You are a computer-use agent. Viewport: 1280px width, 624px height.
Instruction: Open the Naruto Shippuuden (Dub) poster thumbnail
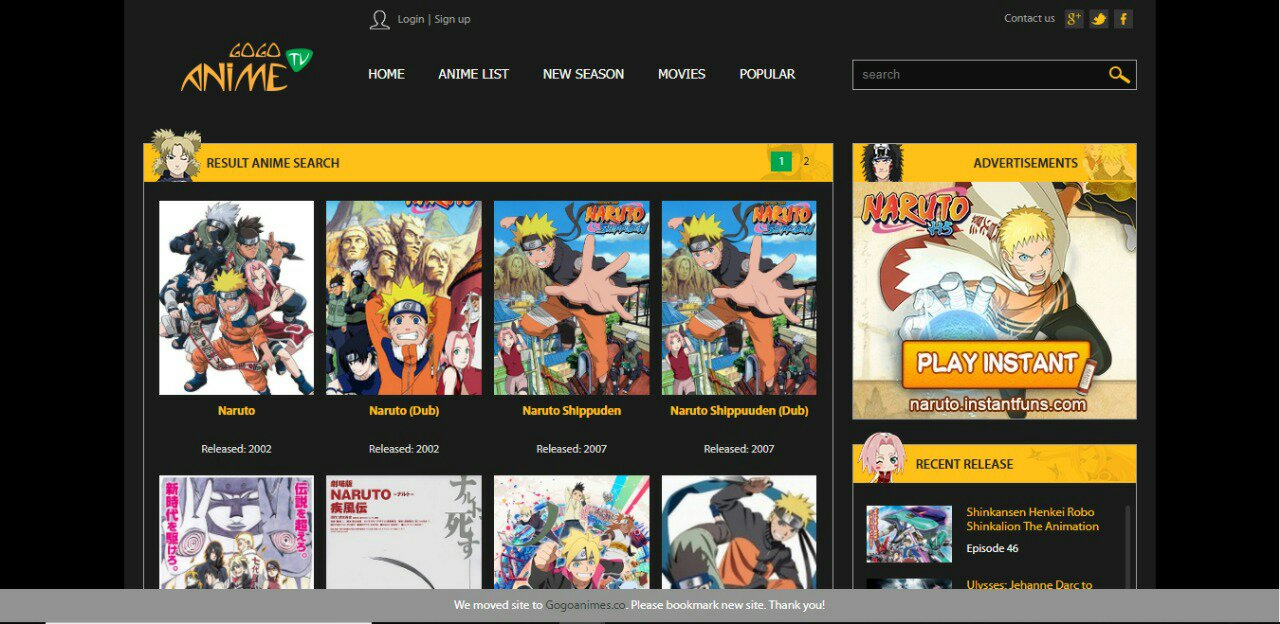[739, 298]
